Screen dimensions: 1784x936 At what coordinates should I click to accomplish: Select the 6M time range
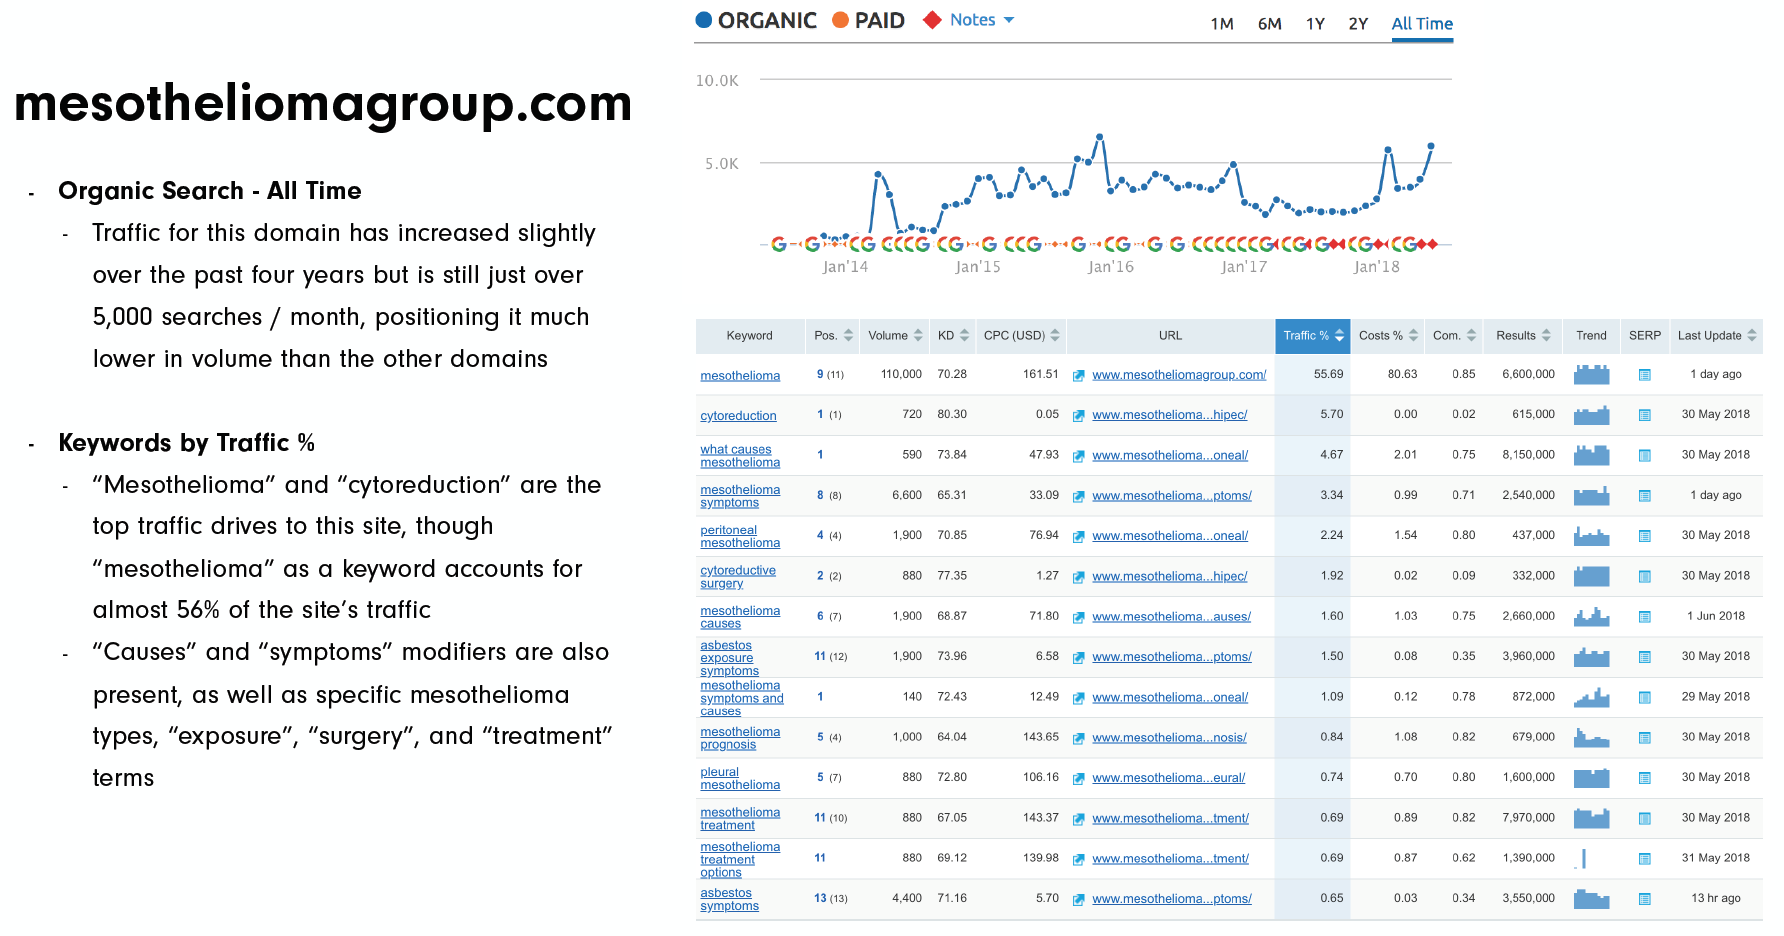(1270, 24)
